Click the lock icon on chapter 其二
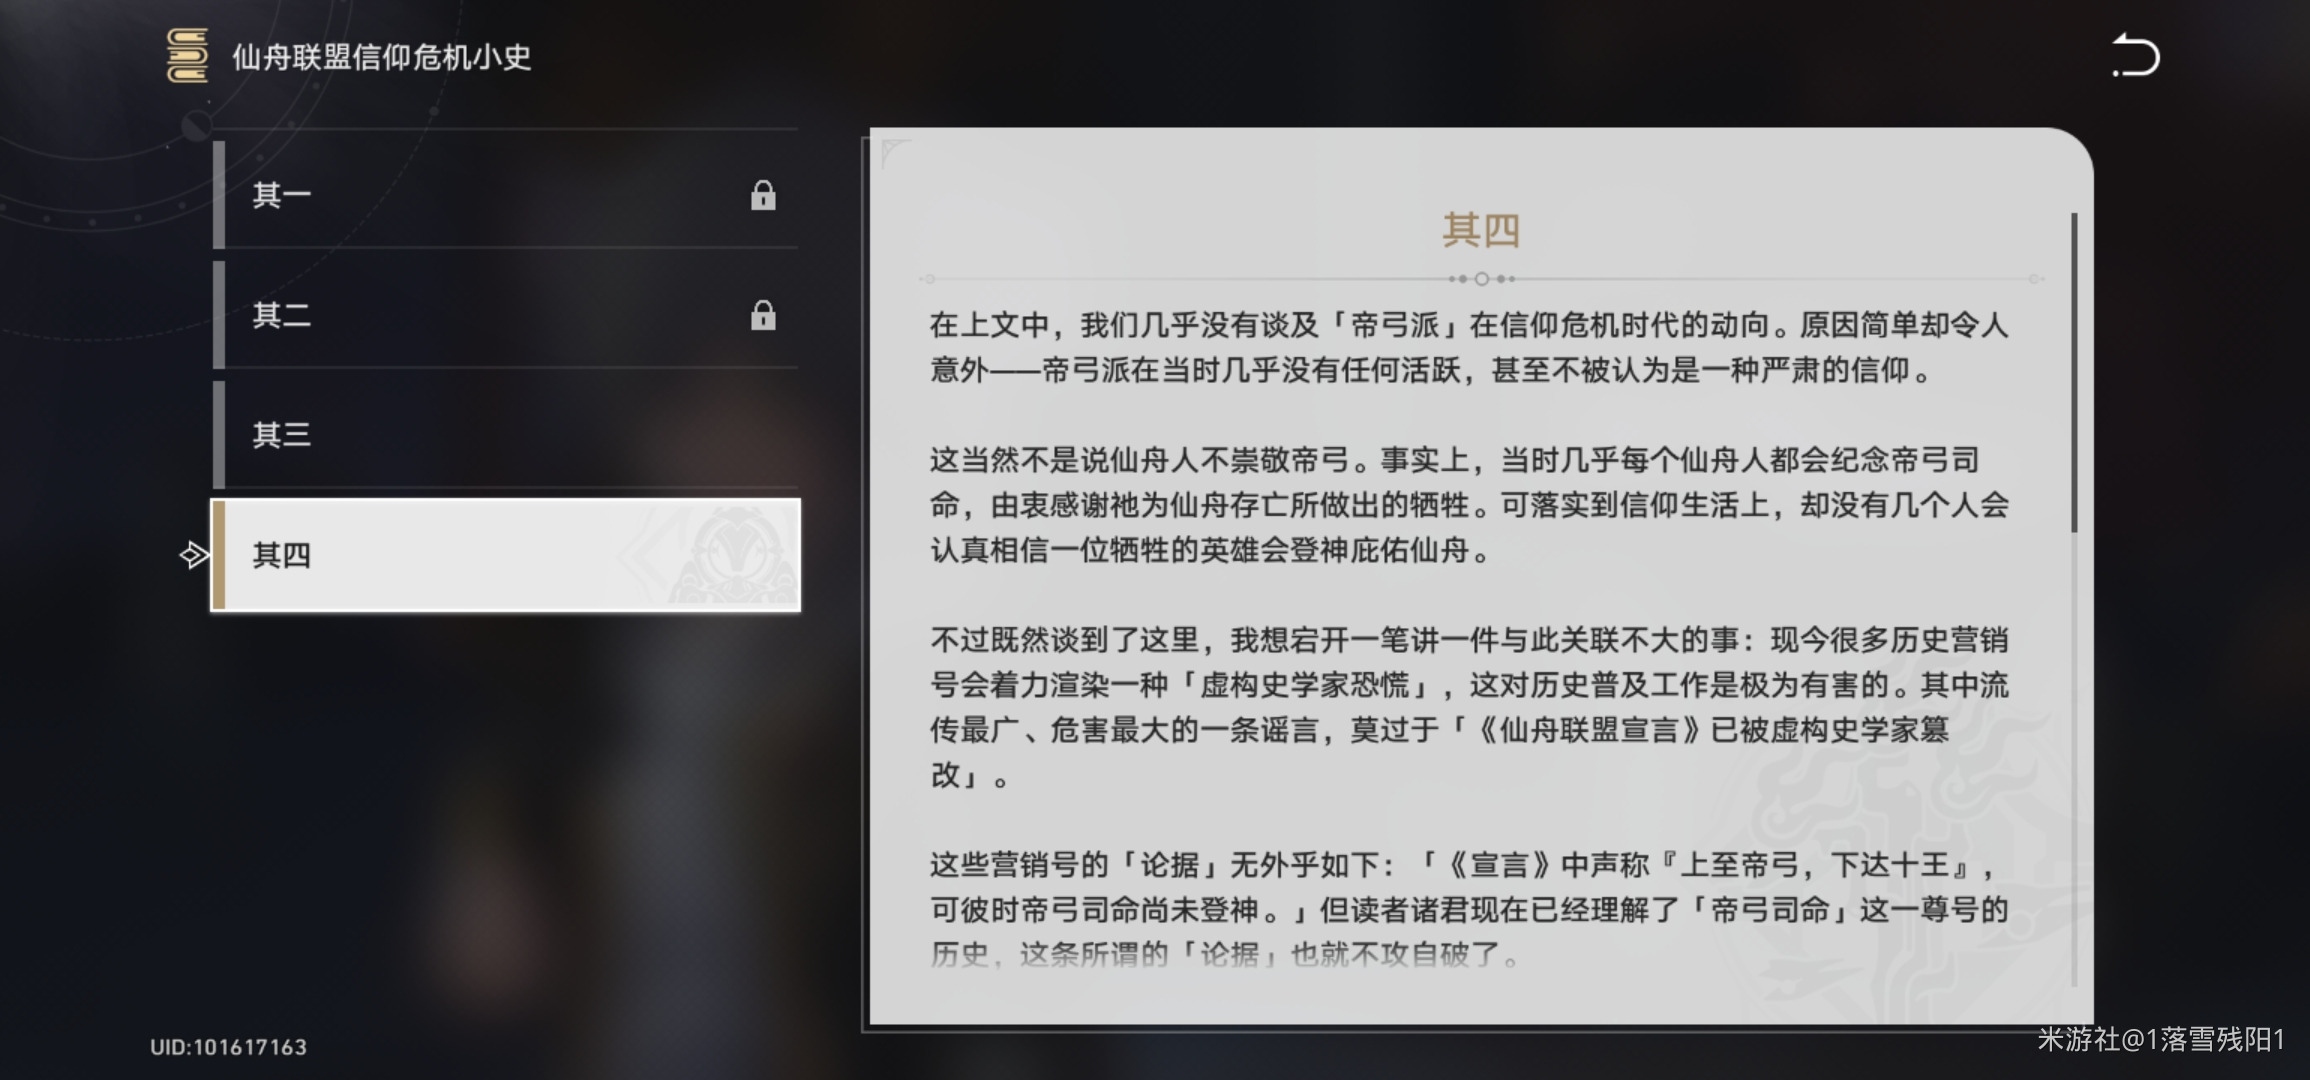This screenshot has height=1080, width=2310. (x=764, y=317)
